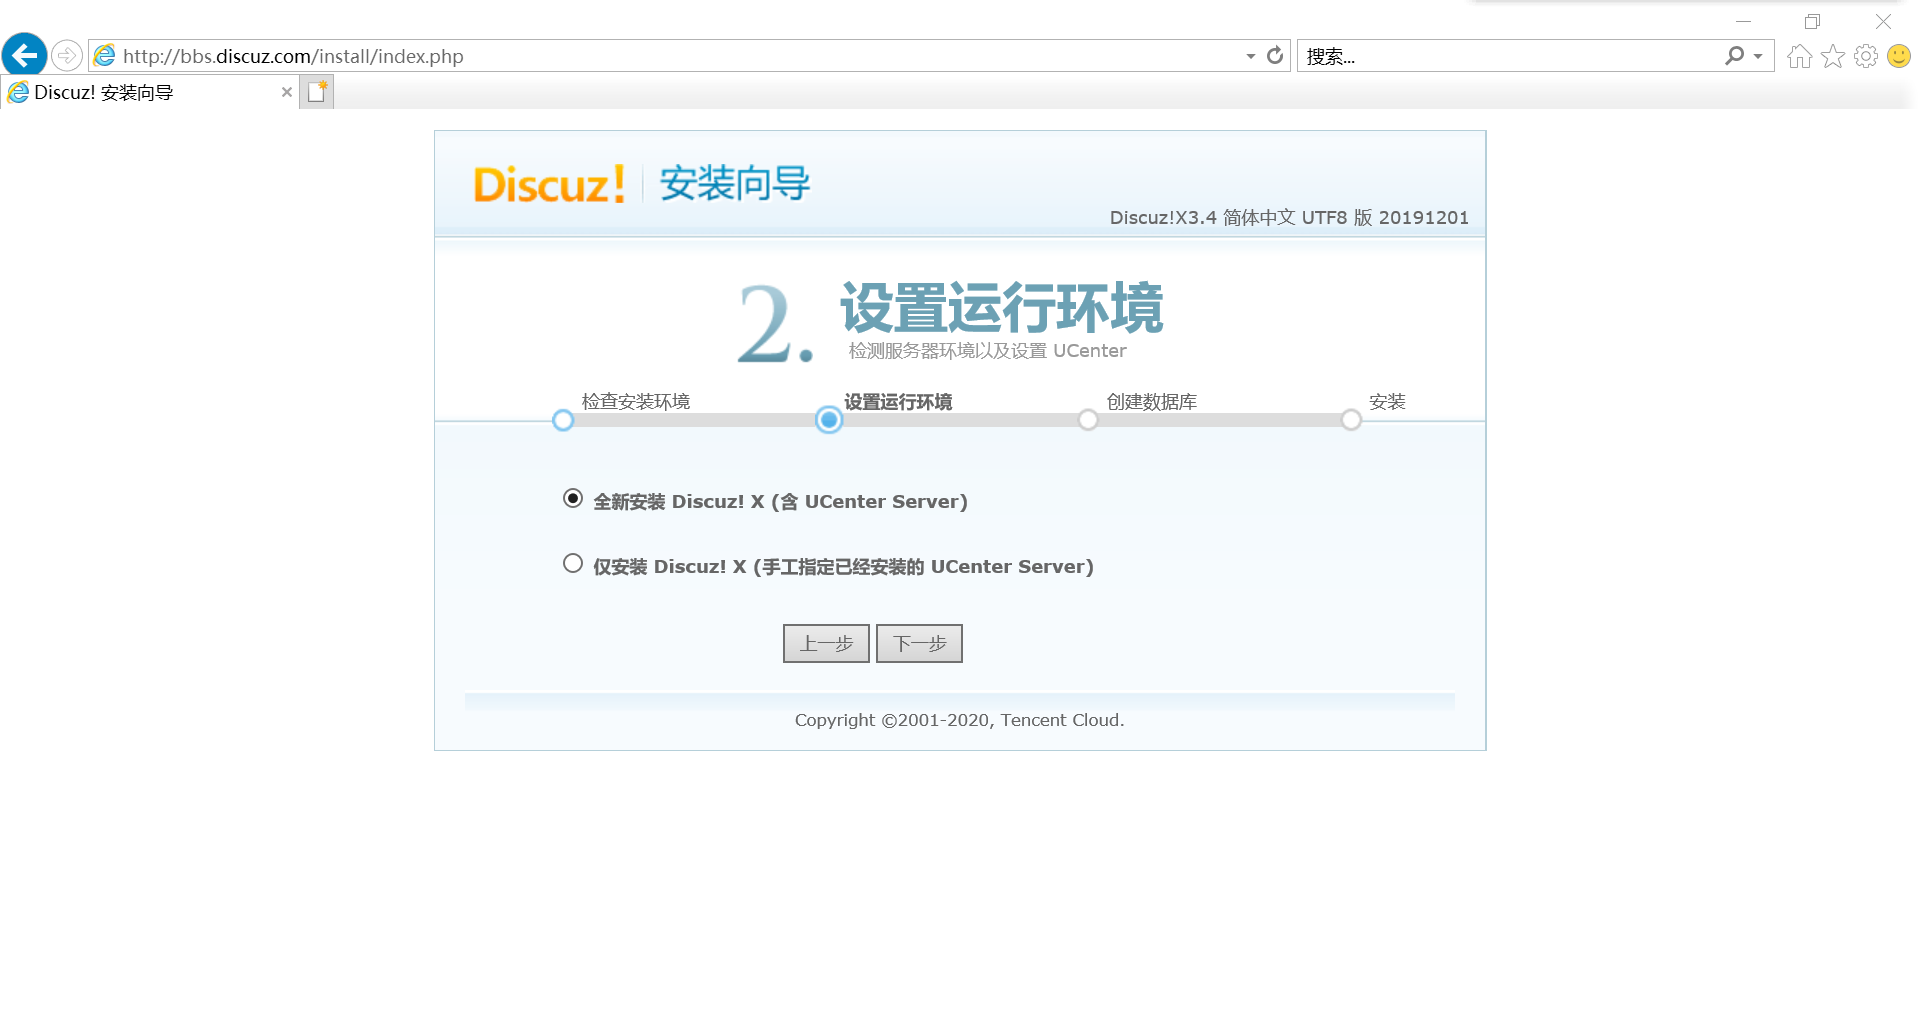1920x1020 pixels.
Task: Click the 全新安装 Discuz! X option label
Action: coord(780,501)
